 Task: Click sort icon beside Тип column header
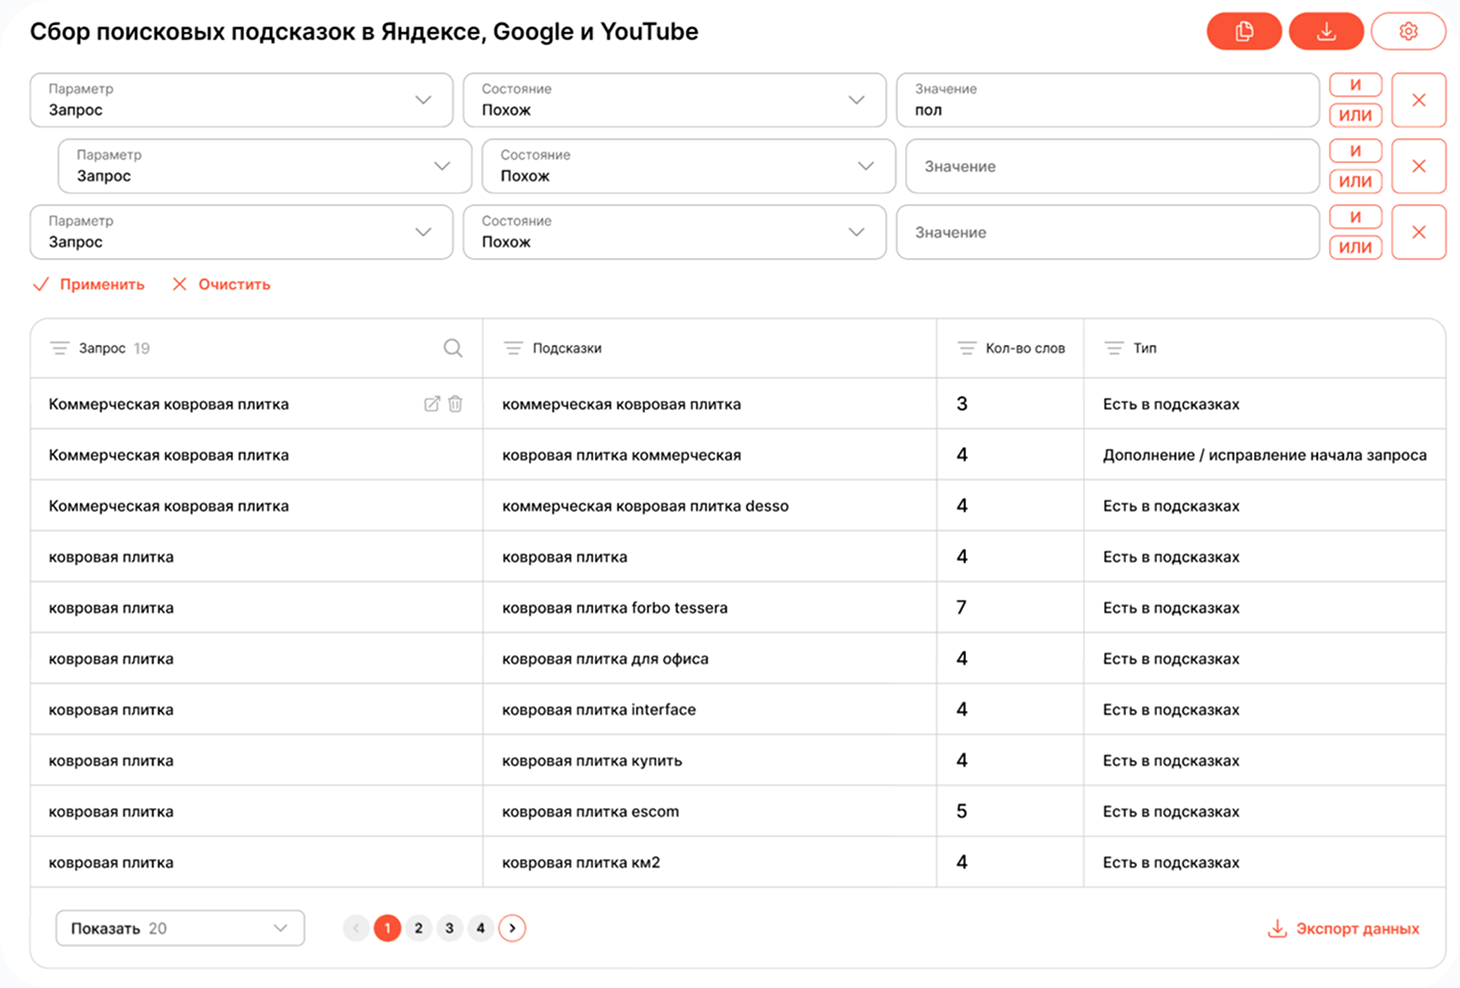point(1113,348)
